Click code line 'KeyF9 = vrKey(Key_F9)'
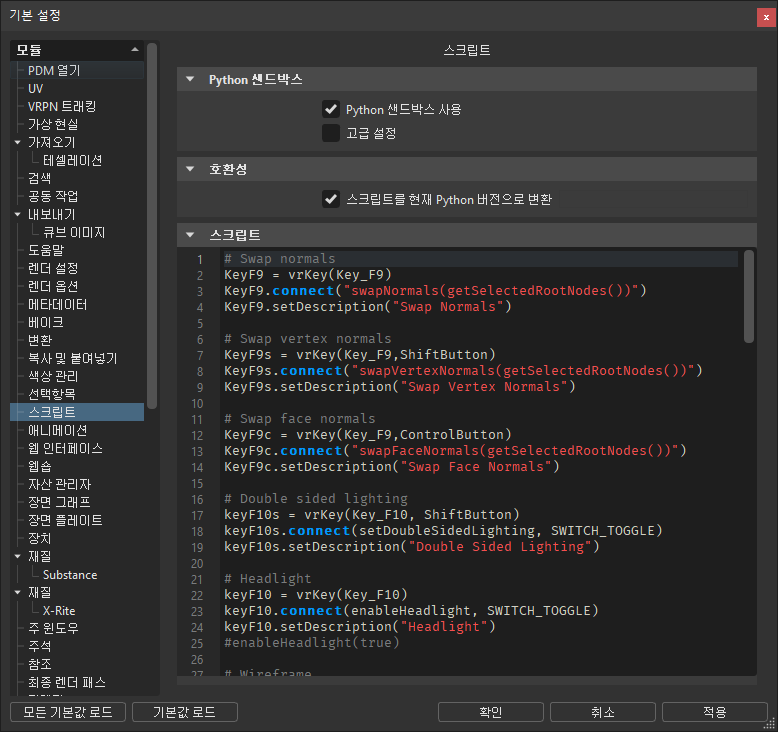This screenshot has width=778, height=732. tap(308, 274)
